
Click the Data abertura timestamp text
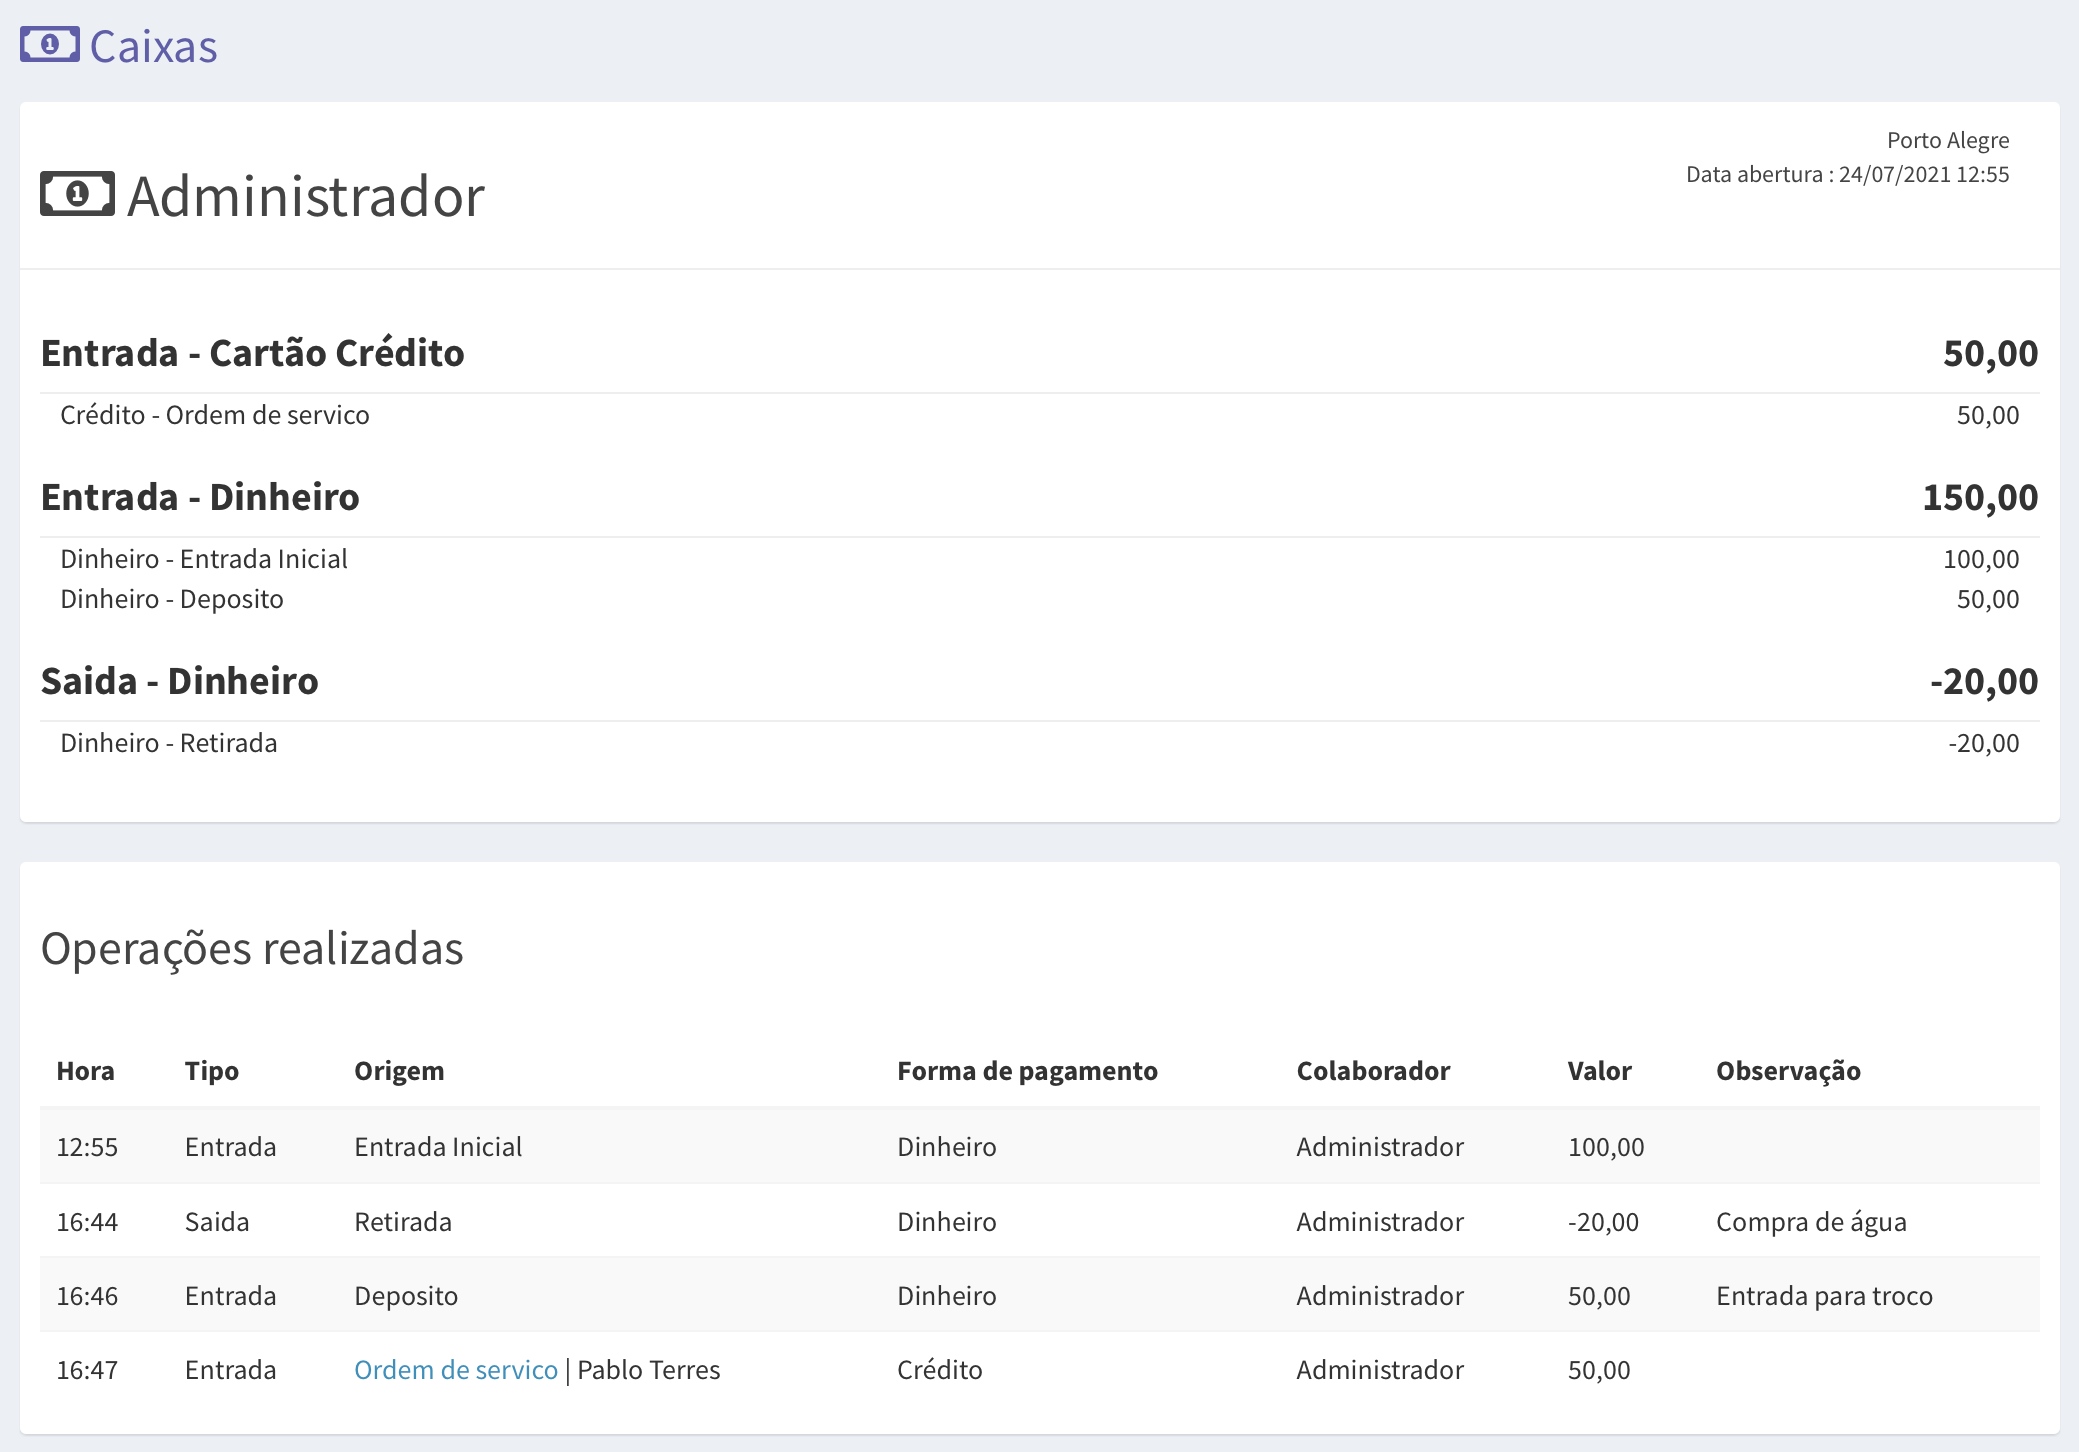click(1846, 174)
